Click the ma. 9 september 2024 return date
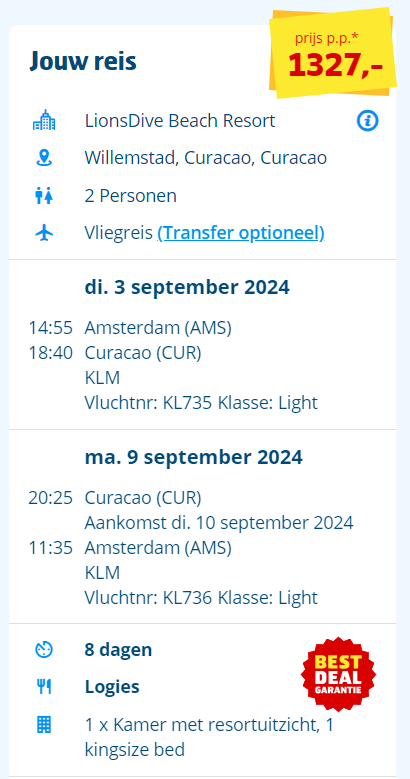The height and width of the screenshot is (779, 410). [193, 457]
